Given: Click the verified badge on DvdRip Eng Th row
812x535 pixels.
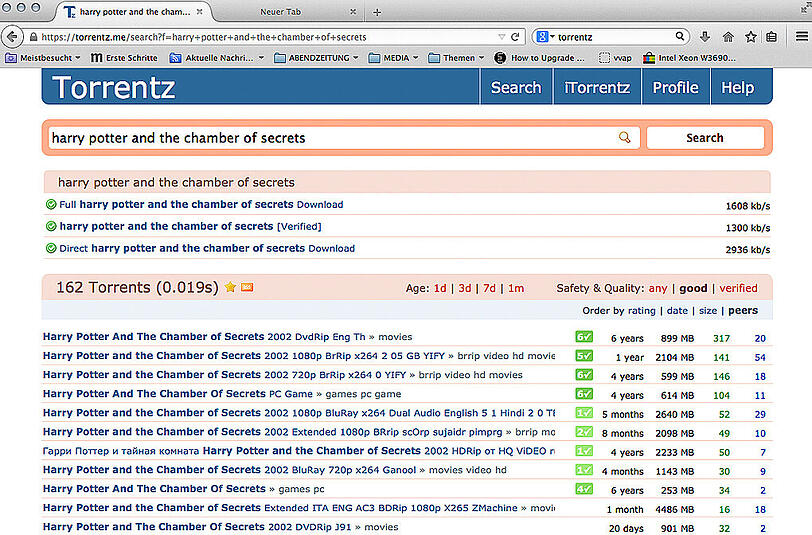Looking at the screenshot, I should pyautogui.click(x=584, y=337).
